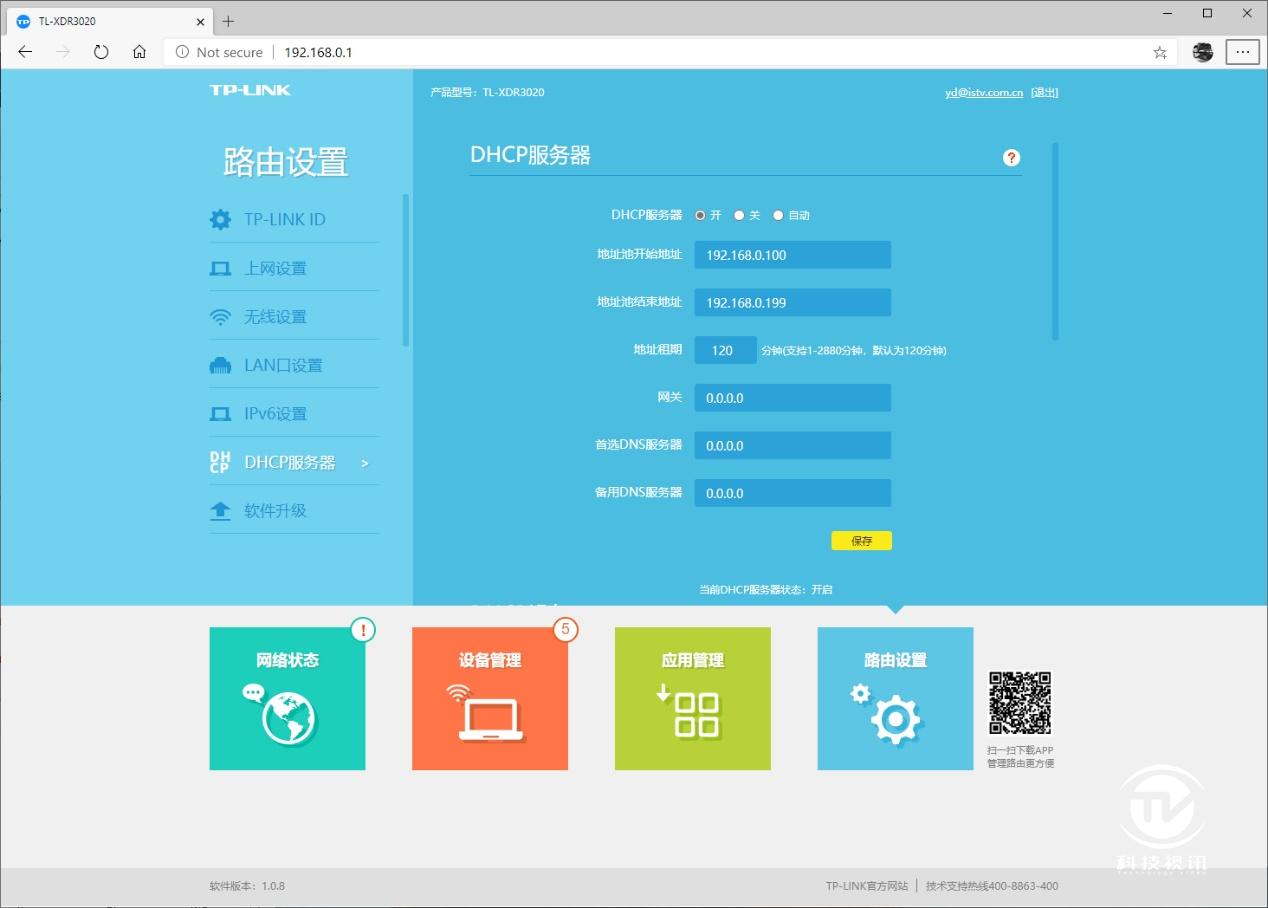
Task: Switch to the 应用管理 tab
Action: pyautogui.click(x=692, y=698)
